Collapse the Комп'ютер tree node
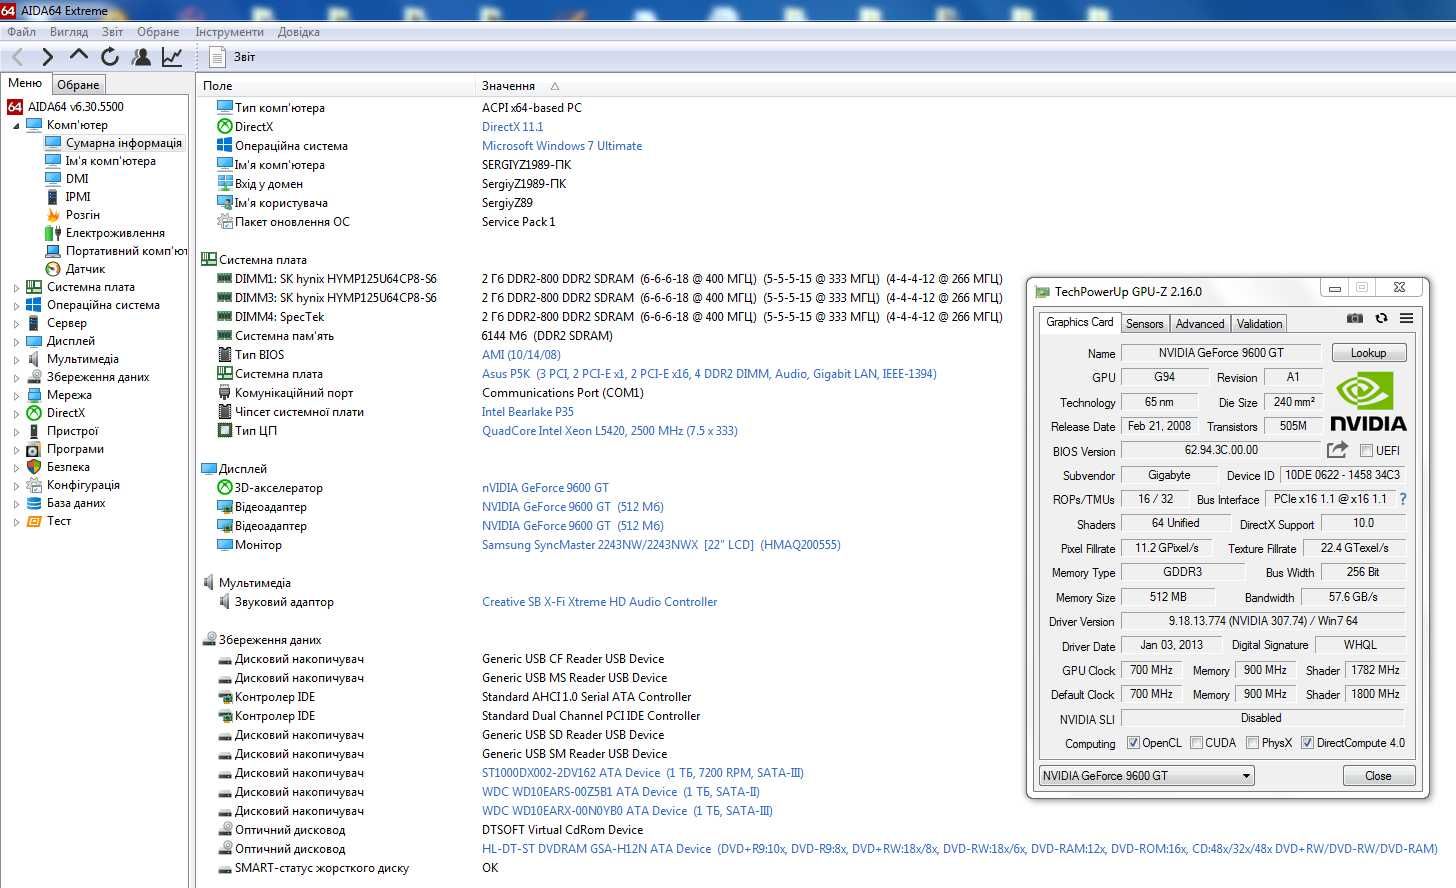 click(16, 126)
